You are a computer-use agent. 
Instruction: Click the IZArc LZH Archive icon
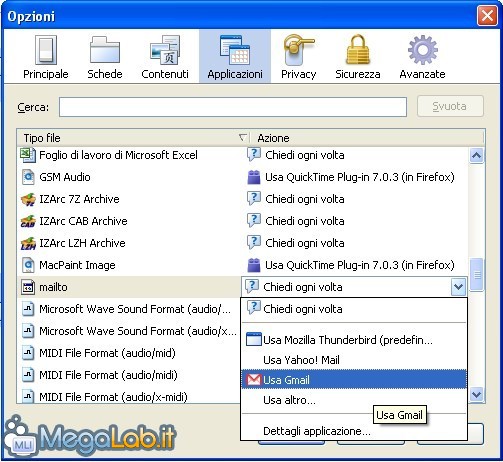click(28, 243)
